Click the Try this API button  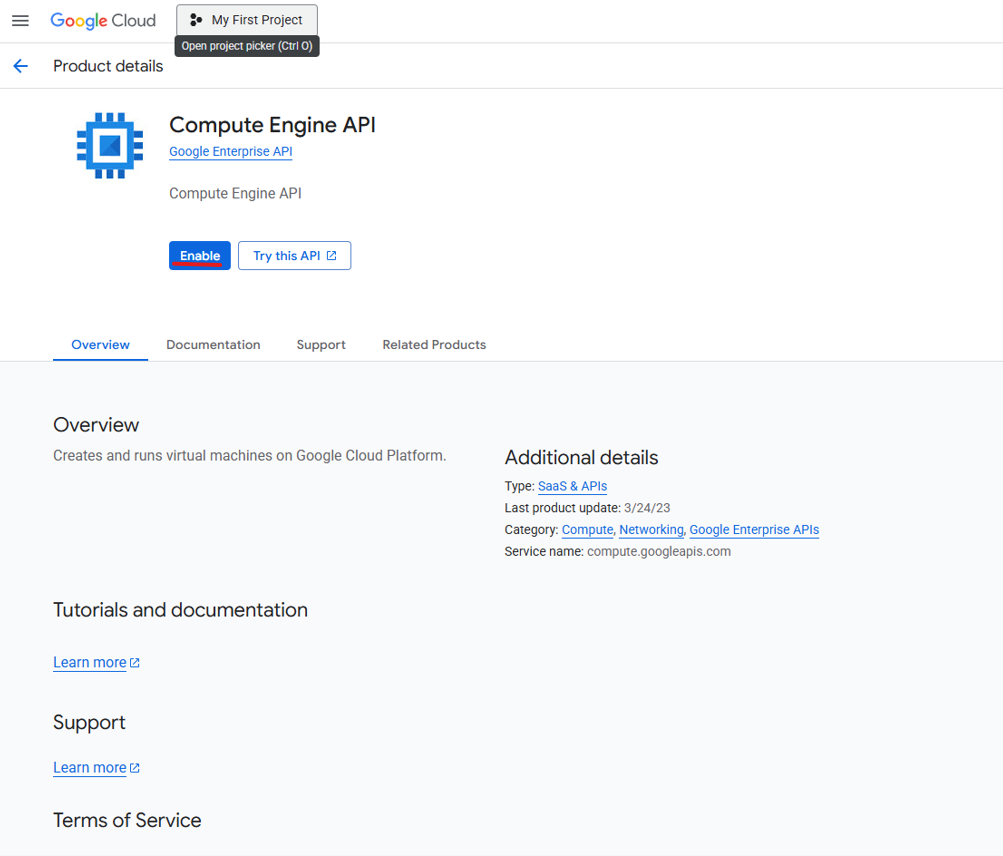[294, 255]
